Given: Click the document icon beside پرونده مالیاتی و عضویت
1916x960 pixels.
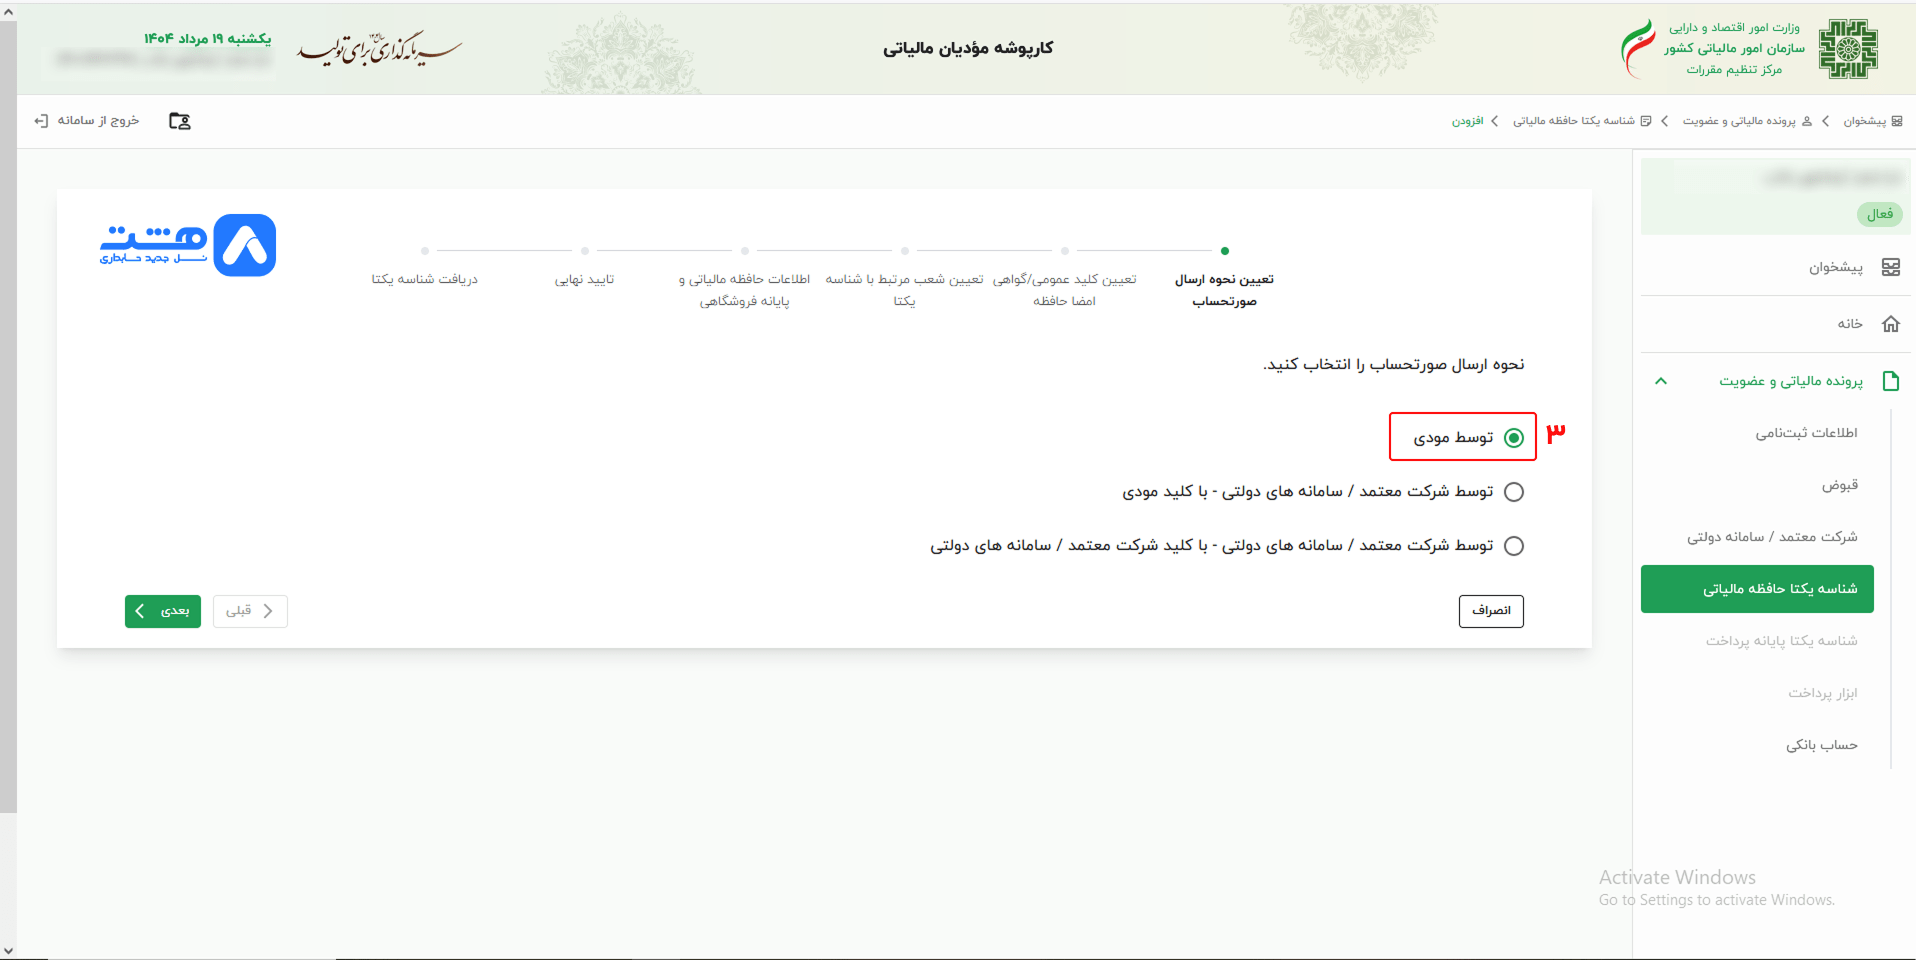Looking at the screenshot, I should [1890, 381].
